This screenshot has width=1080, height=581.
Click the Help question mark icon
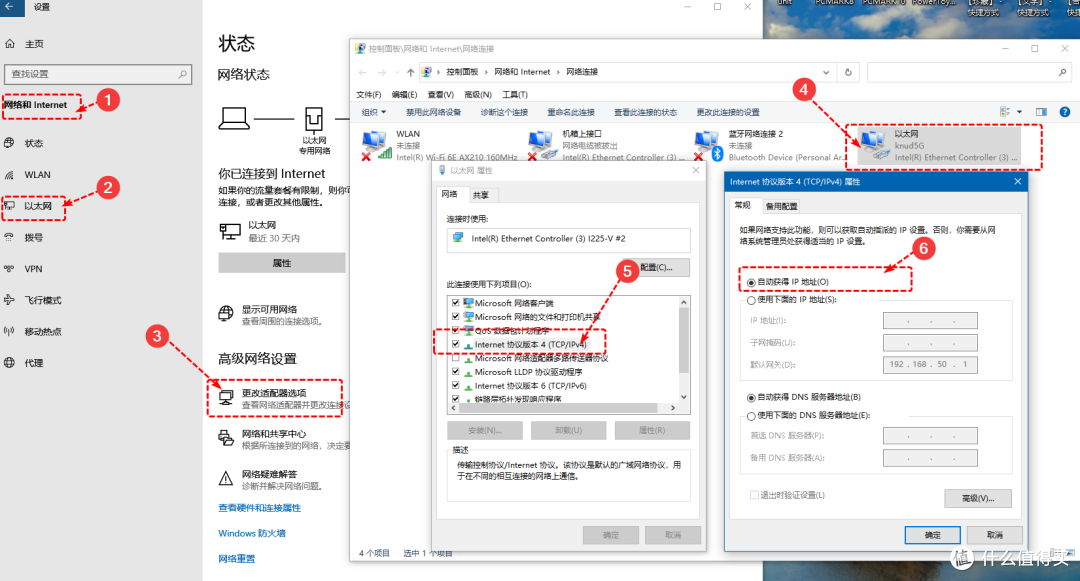point(1064,111)
